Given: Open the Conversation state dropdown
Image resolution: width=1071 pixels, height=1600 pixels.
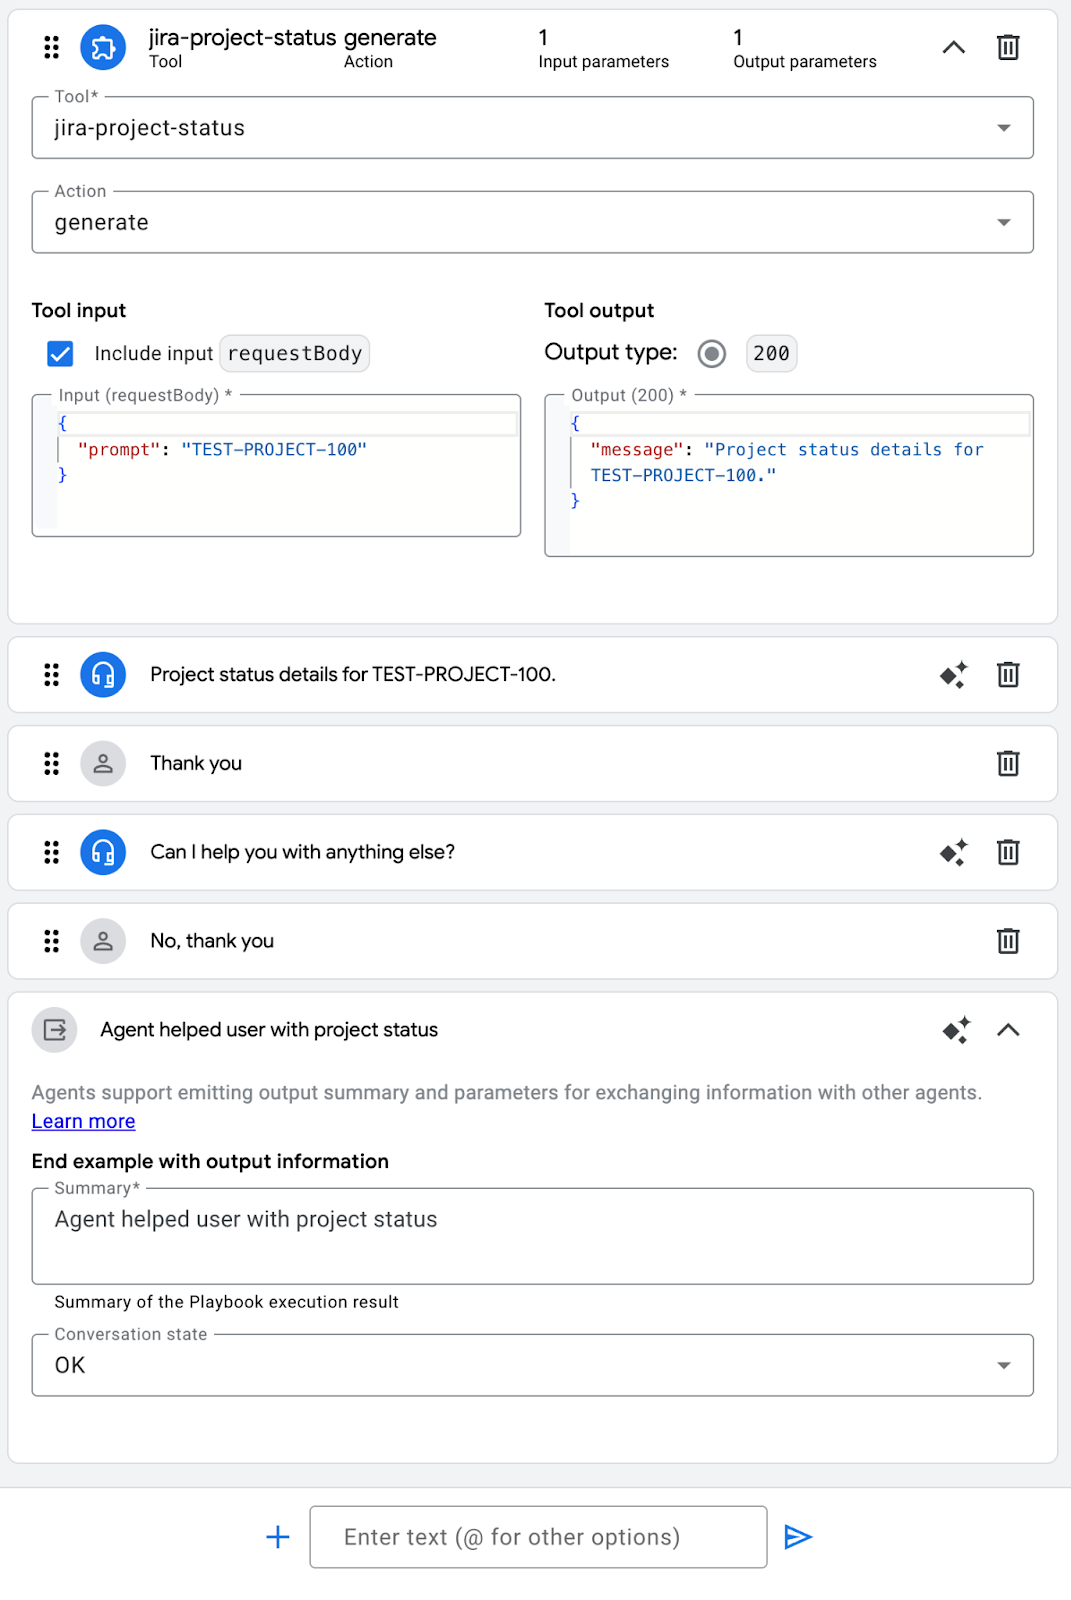Looking at the screenshot, I should 532,1366.
